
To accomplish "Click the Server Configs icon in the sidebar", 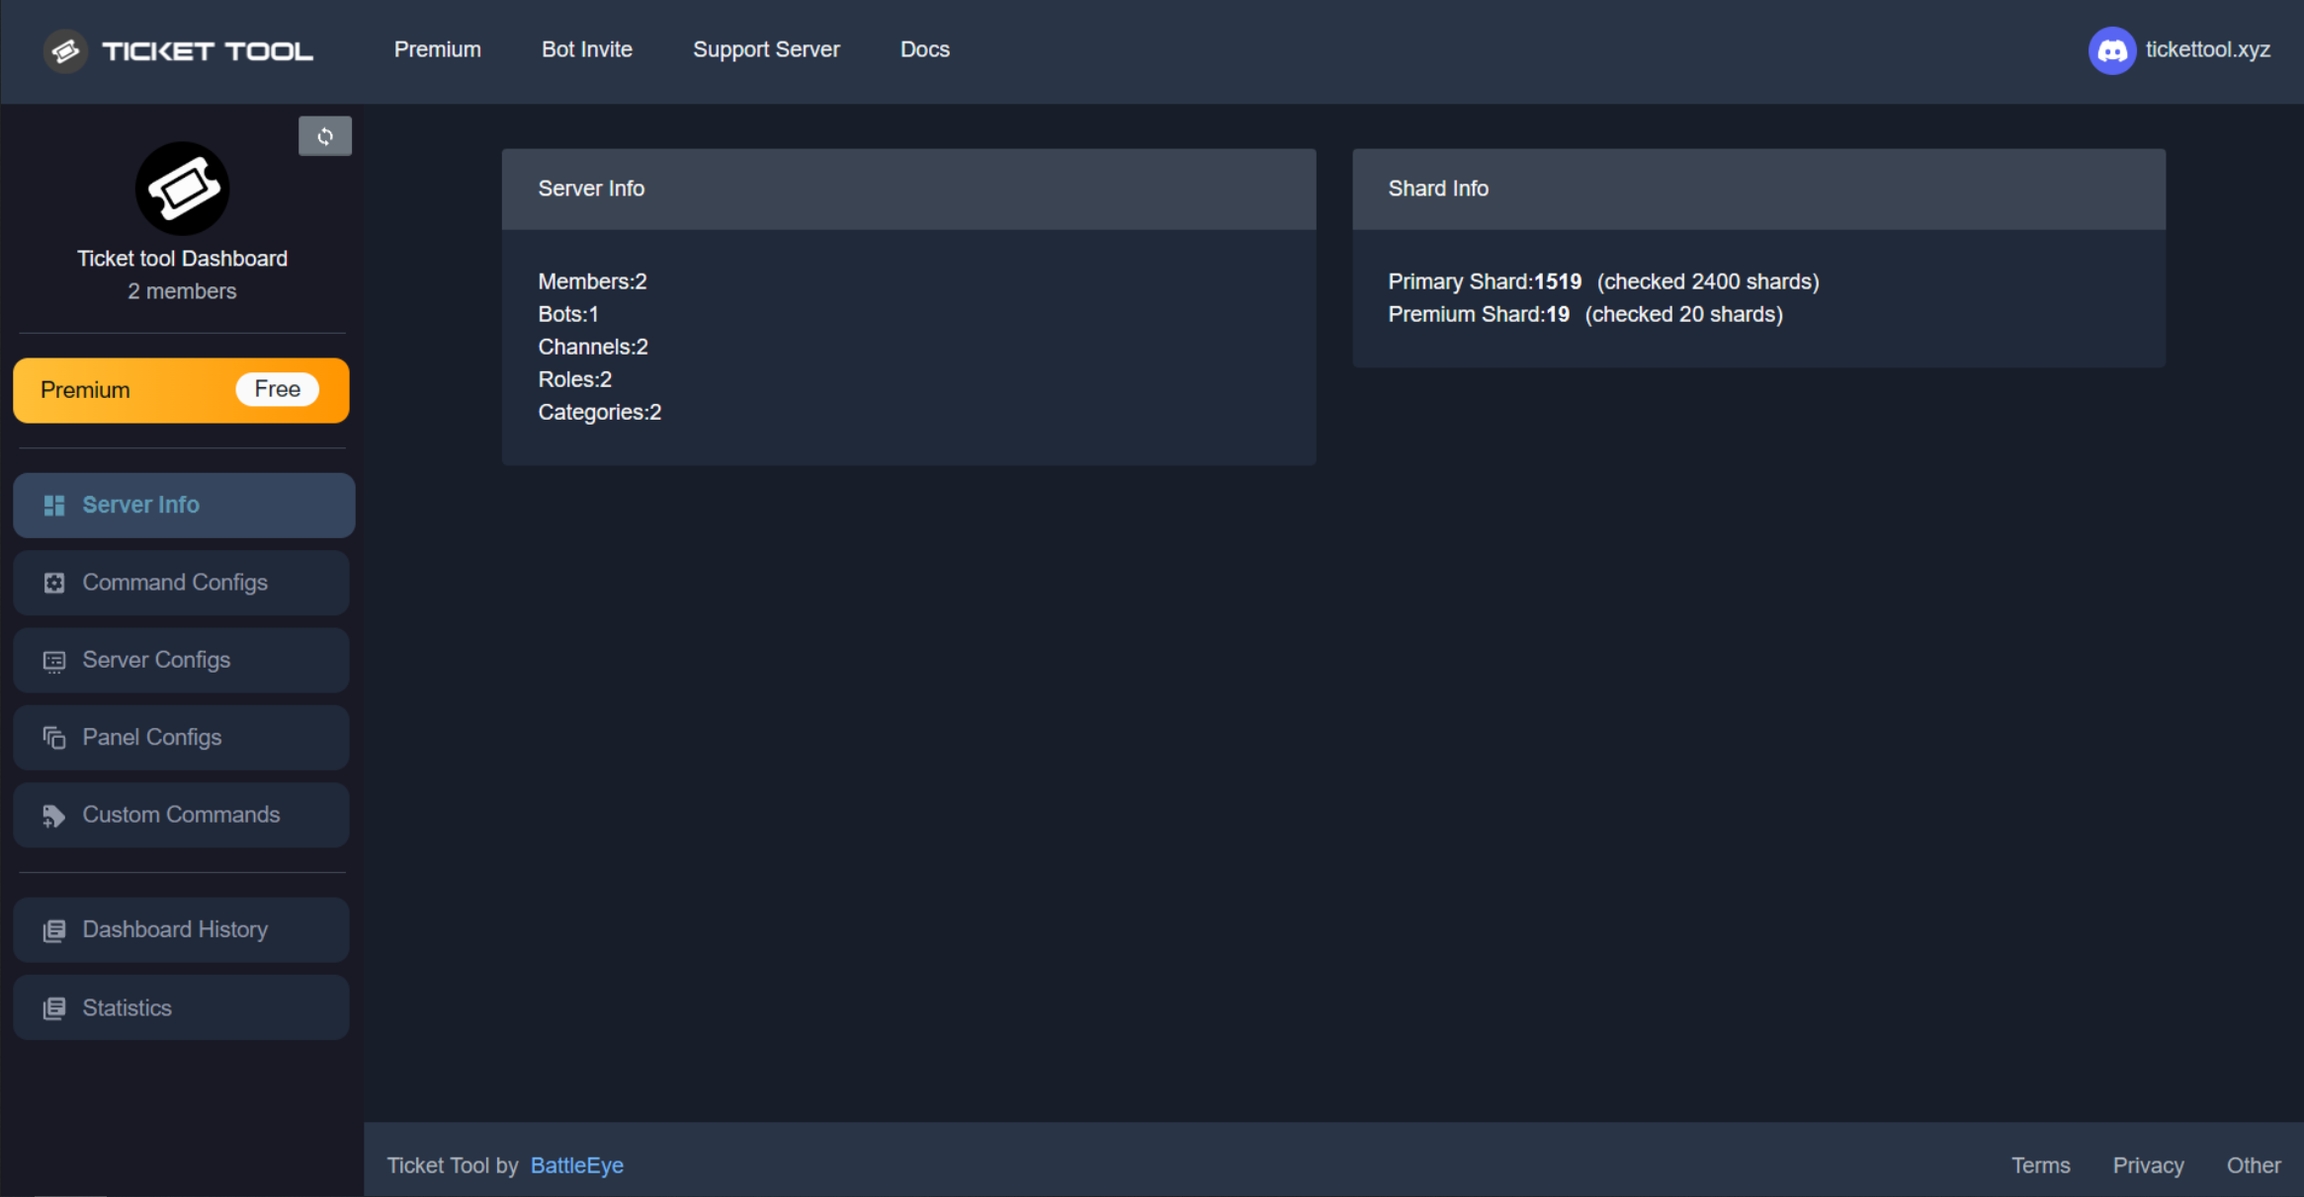I will coord(54,661).
